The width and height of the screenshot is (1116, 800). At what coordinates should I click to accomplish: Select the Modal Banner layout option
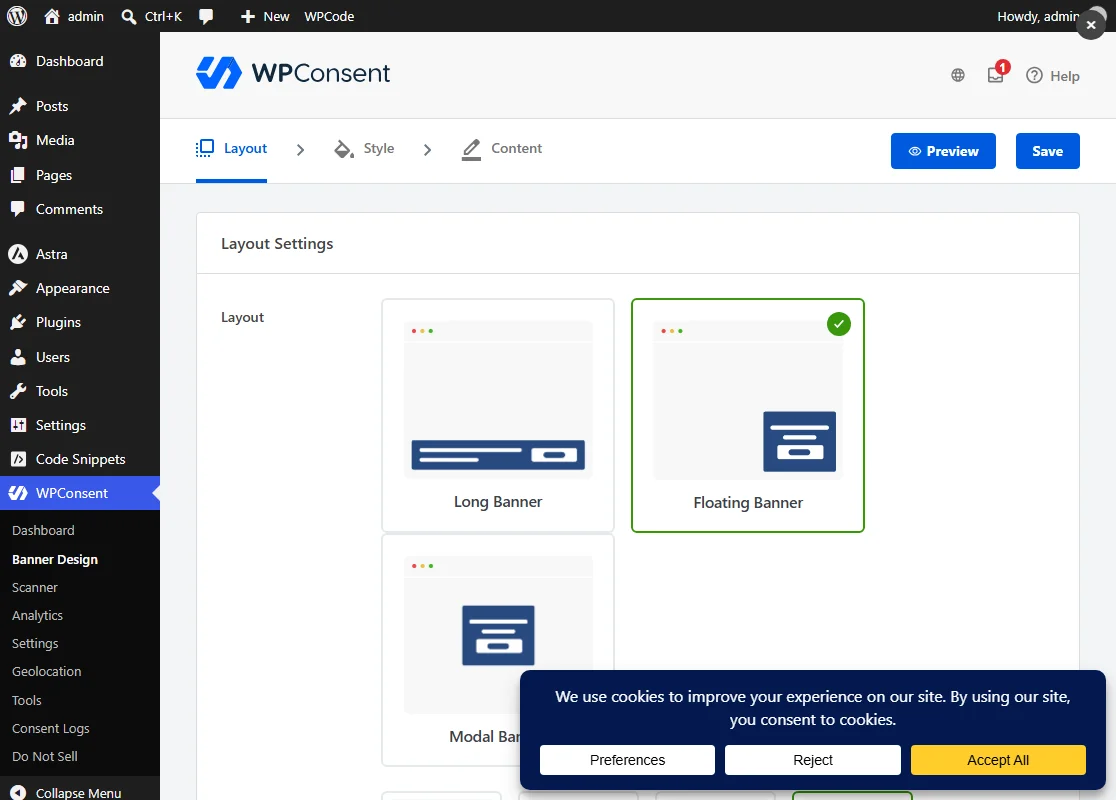tap(498, 650)
